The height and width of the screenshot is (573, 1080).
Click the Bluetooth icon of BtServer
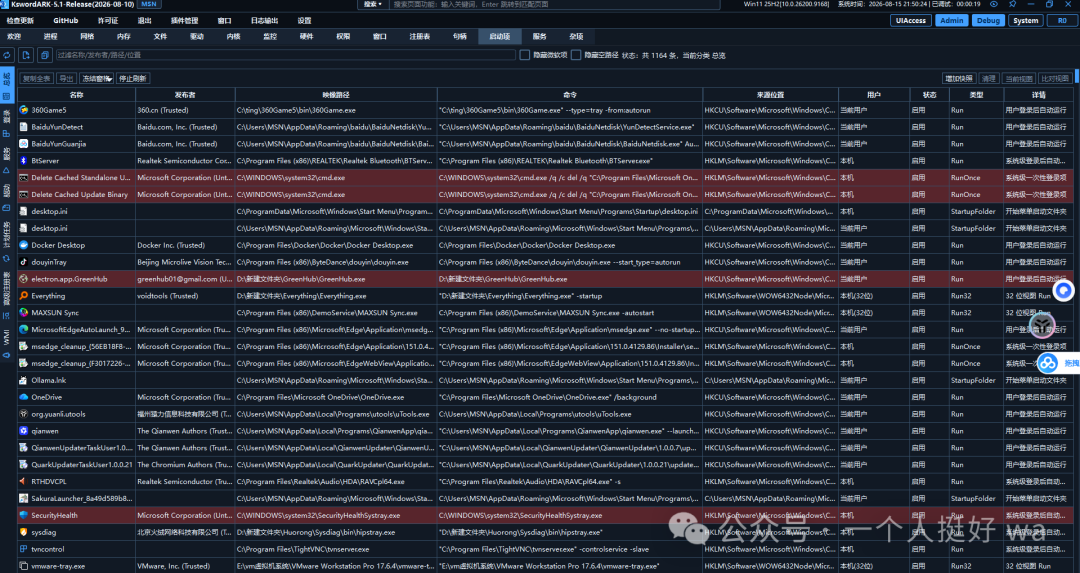tap(23, 160)
